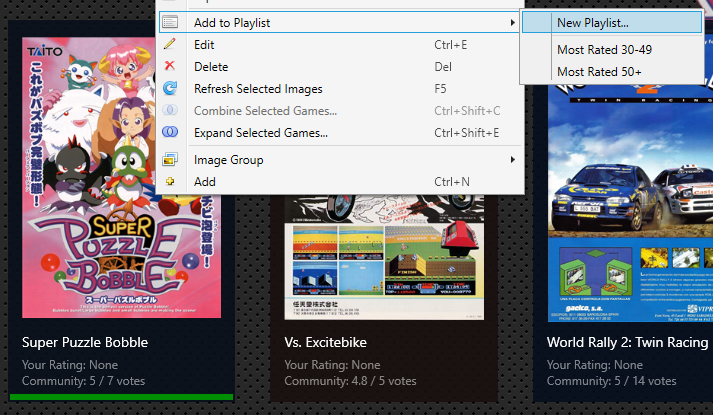
Task: Add game to Most Rated 30-49 playlist
Action: [x=612, y=50]
